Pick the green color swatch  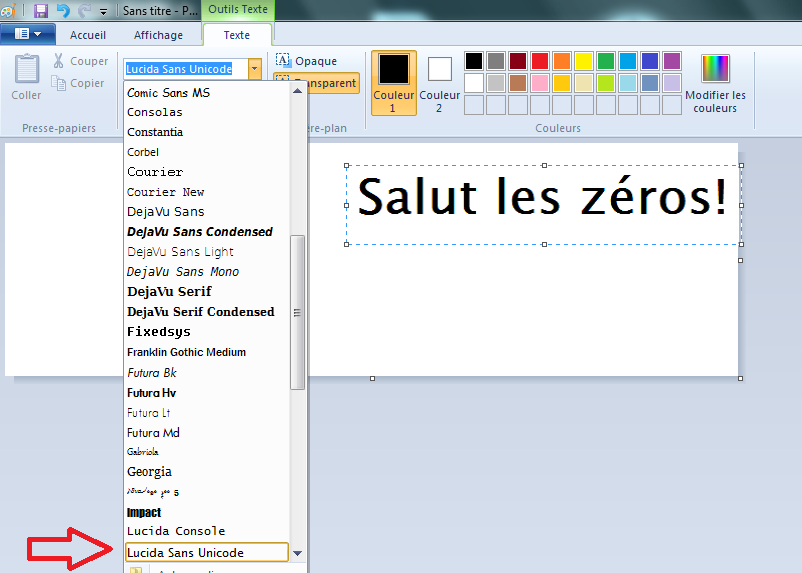[606, 61]
